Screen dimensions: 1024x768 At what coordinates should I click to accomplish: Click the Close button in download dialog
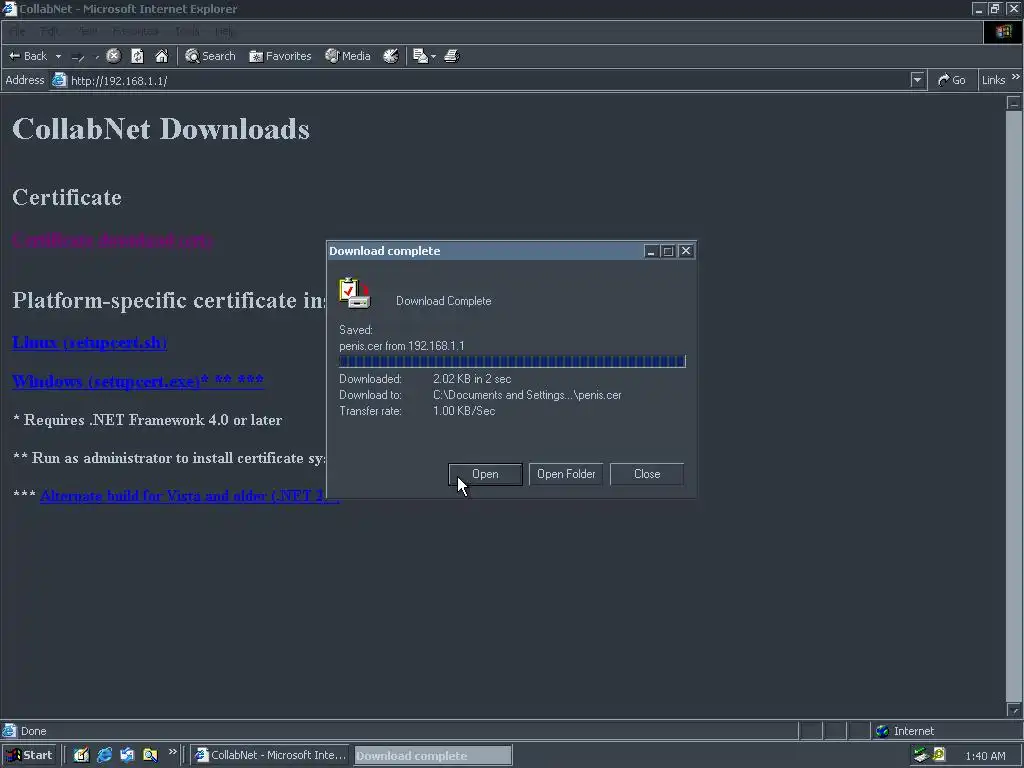(x=647, y=474)
